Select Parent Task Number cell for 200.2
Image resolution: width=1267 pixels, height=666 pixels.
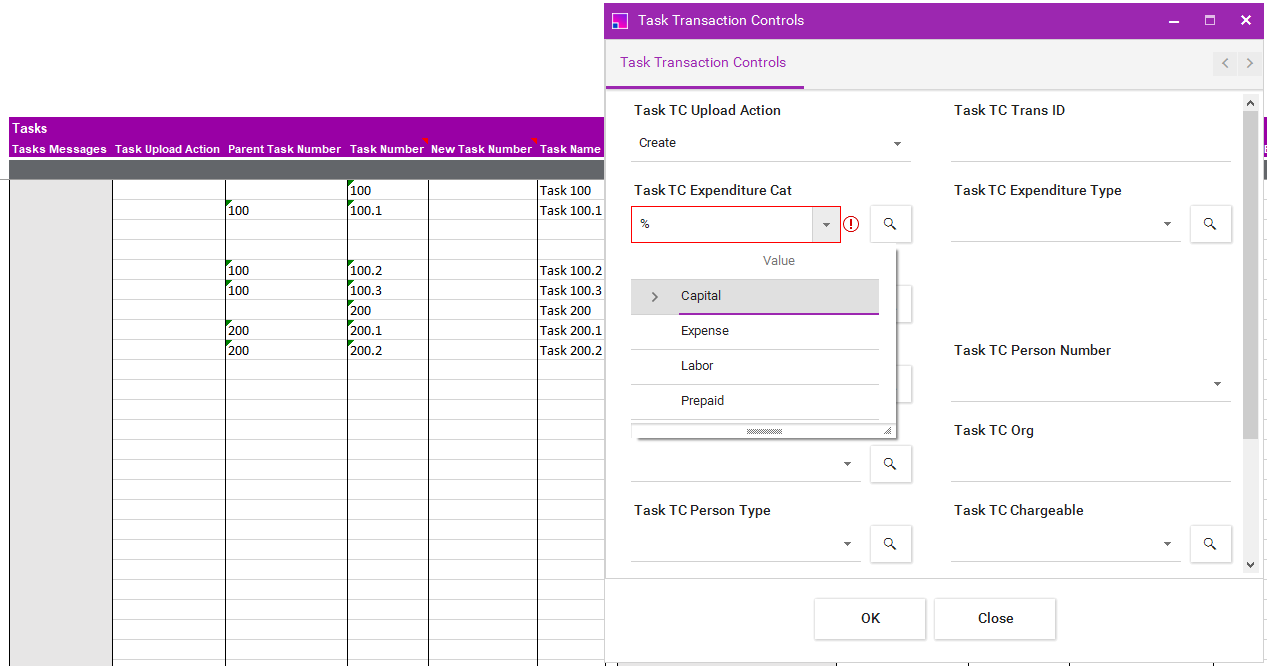(286, 350)
